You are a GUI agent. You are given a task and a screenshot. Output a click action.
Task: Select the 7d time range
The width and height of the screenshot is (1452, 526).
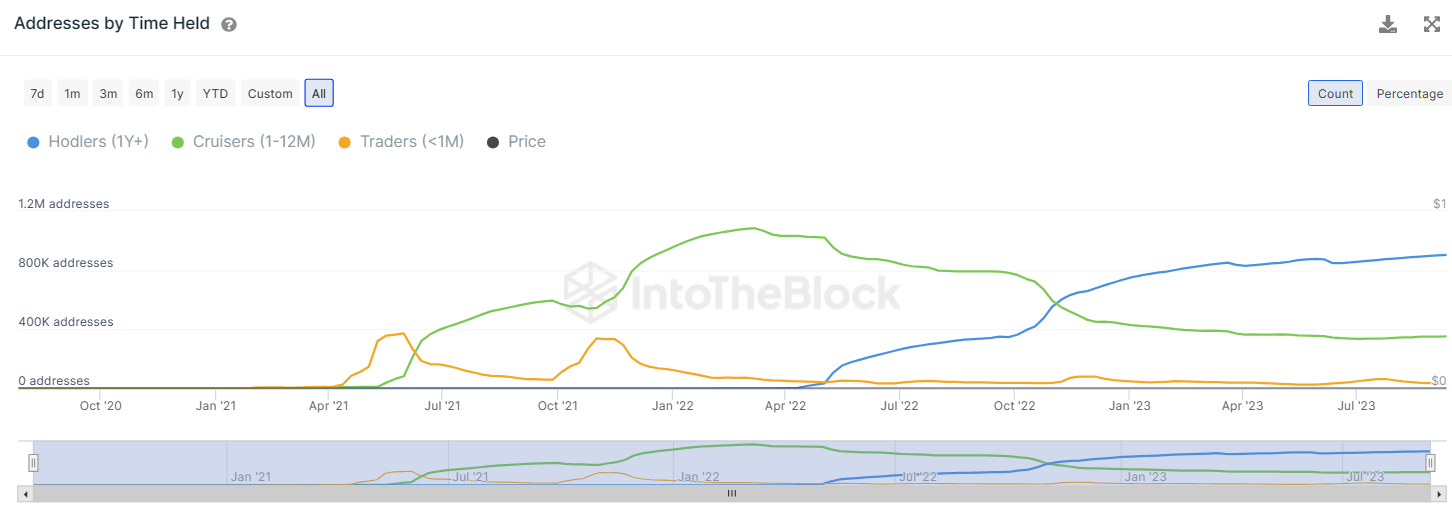[x=37, y=93]
